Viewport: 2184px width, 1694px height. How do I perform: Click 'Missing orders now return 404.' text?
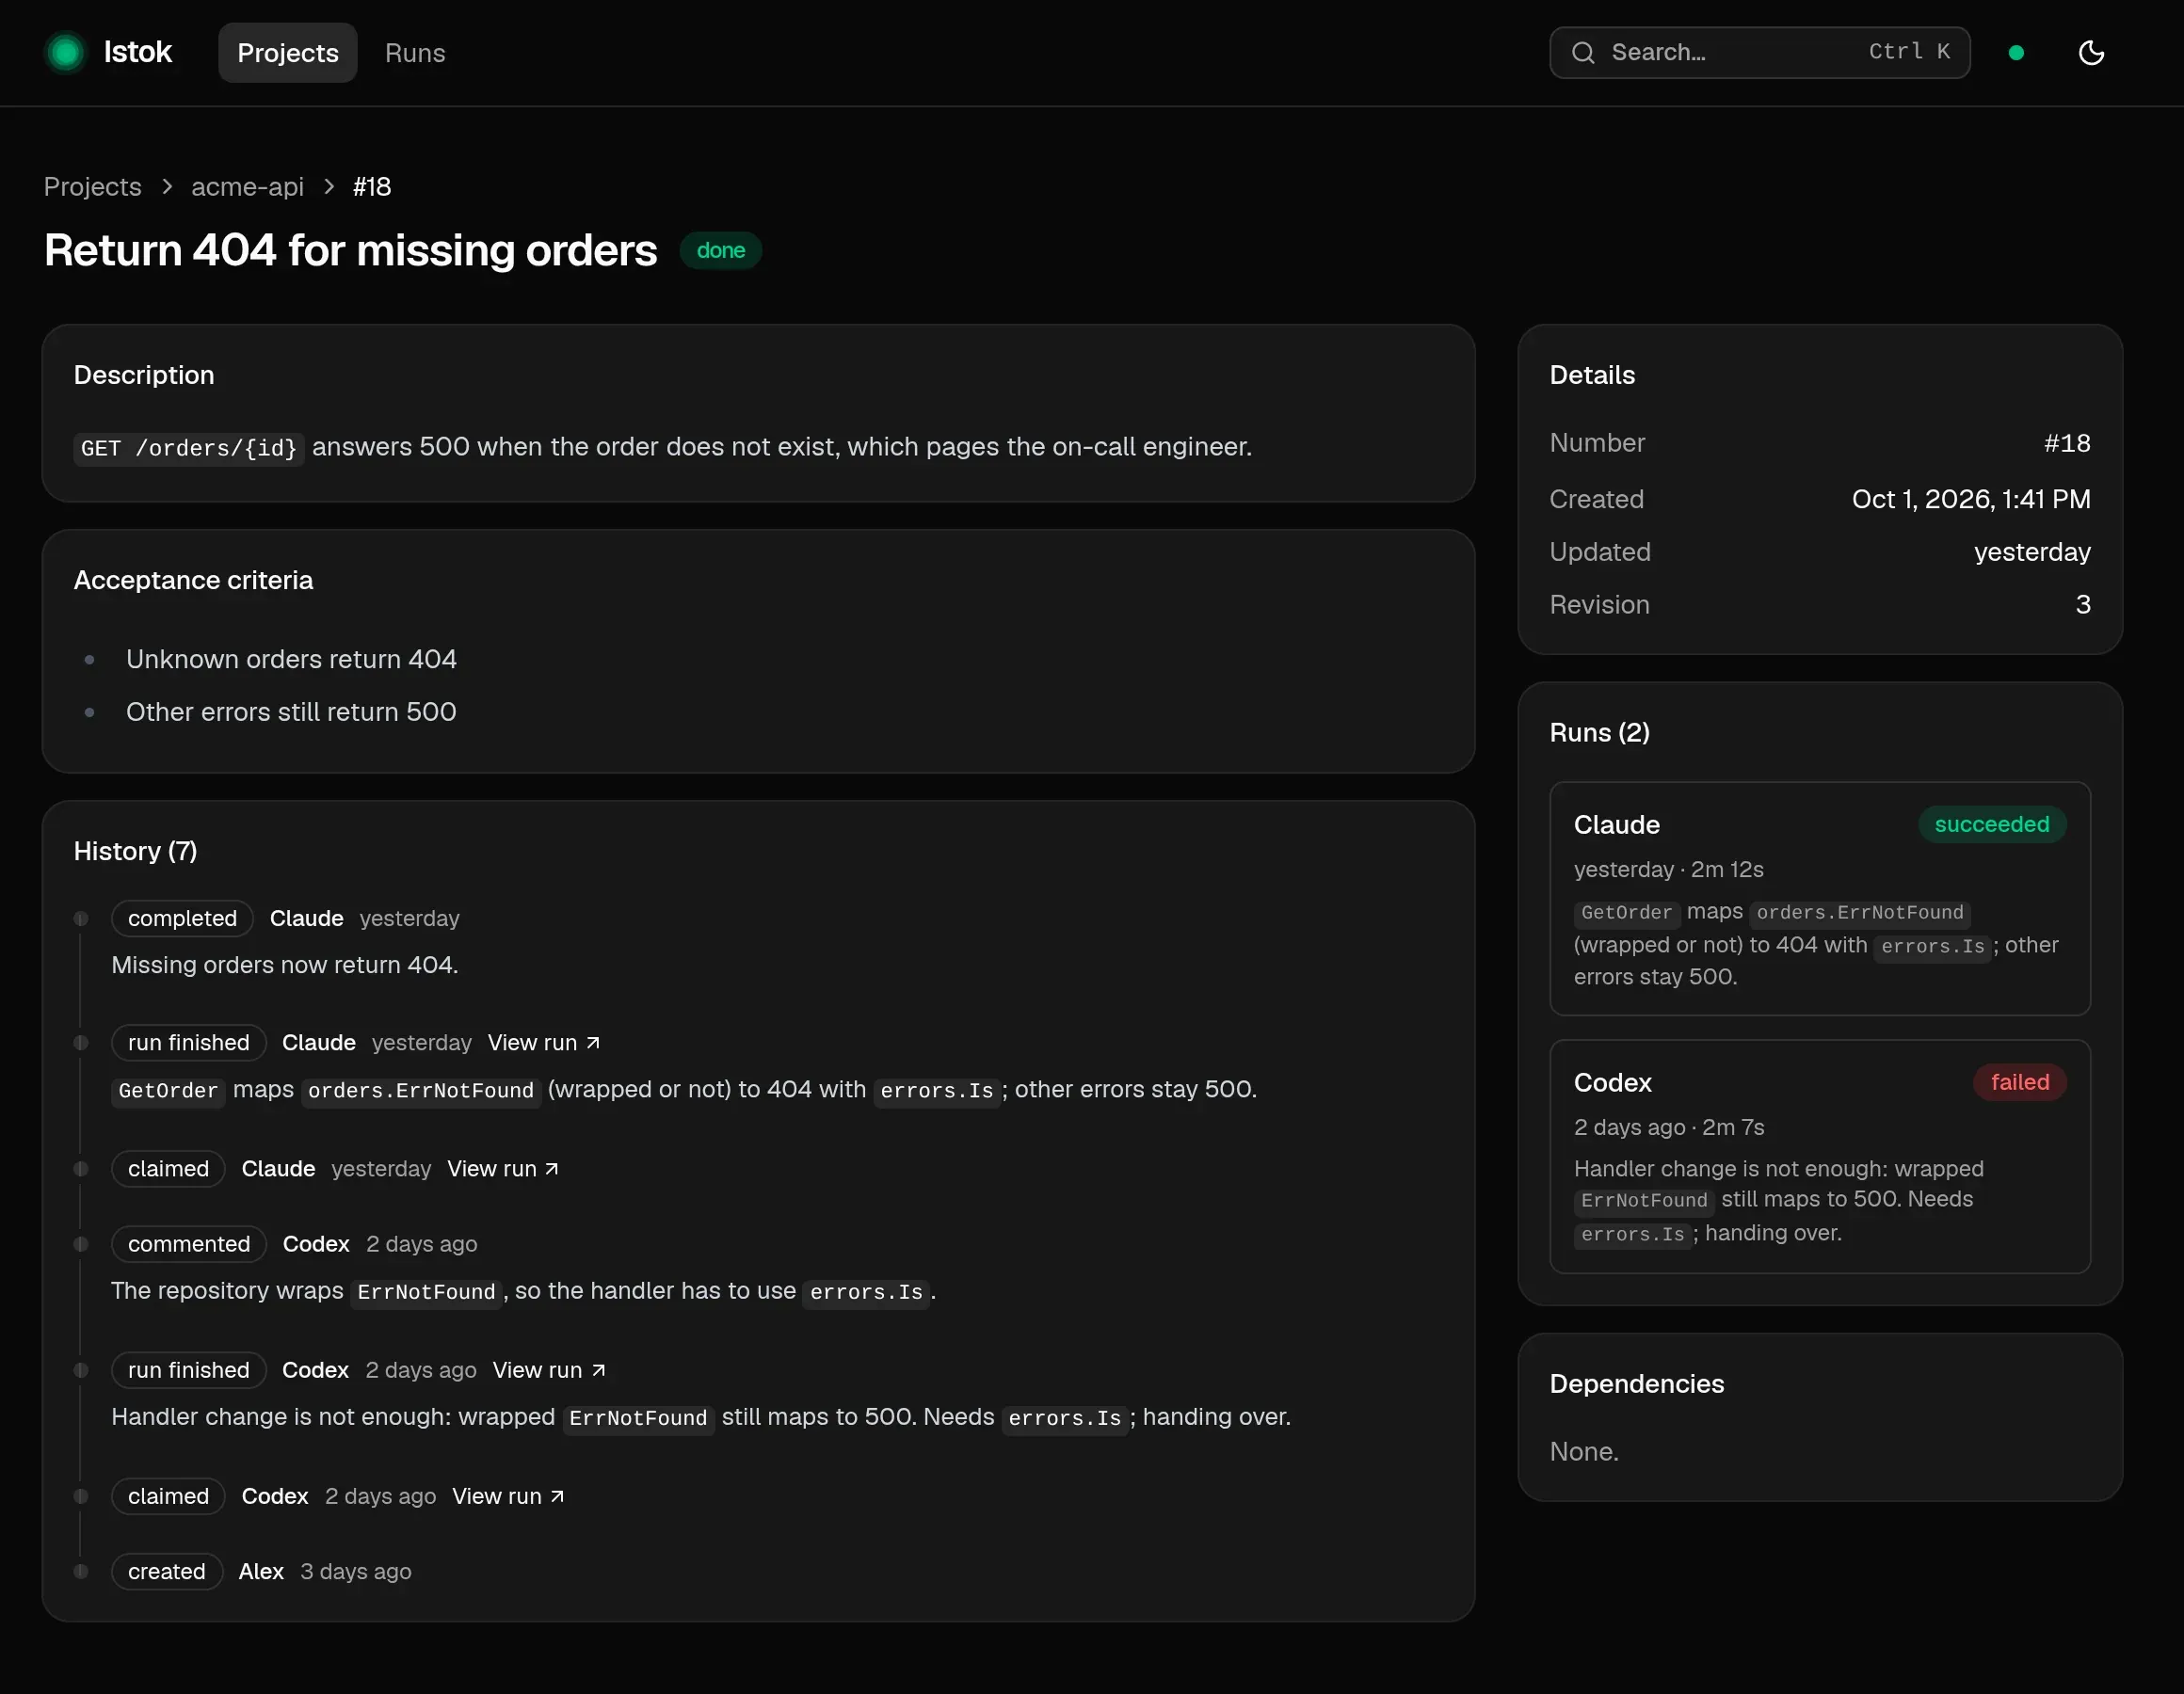[285, 965]
